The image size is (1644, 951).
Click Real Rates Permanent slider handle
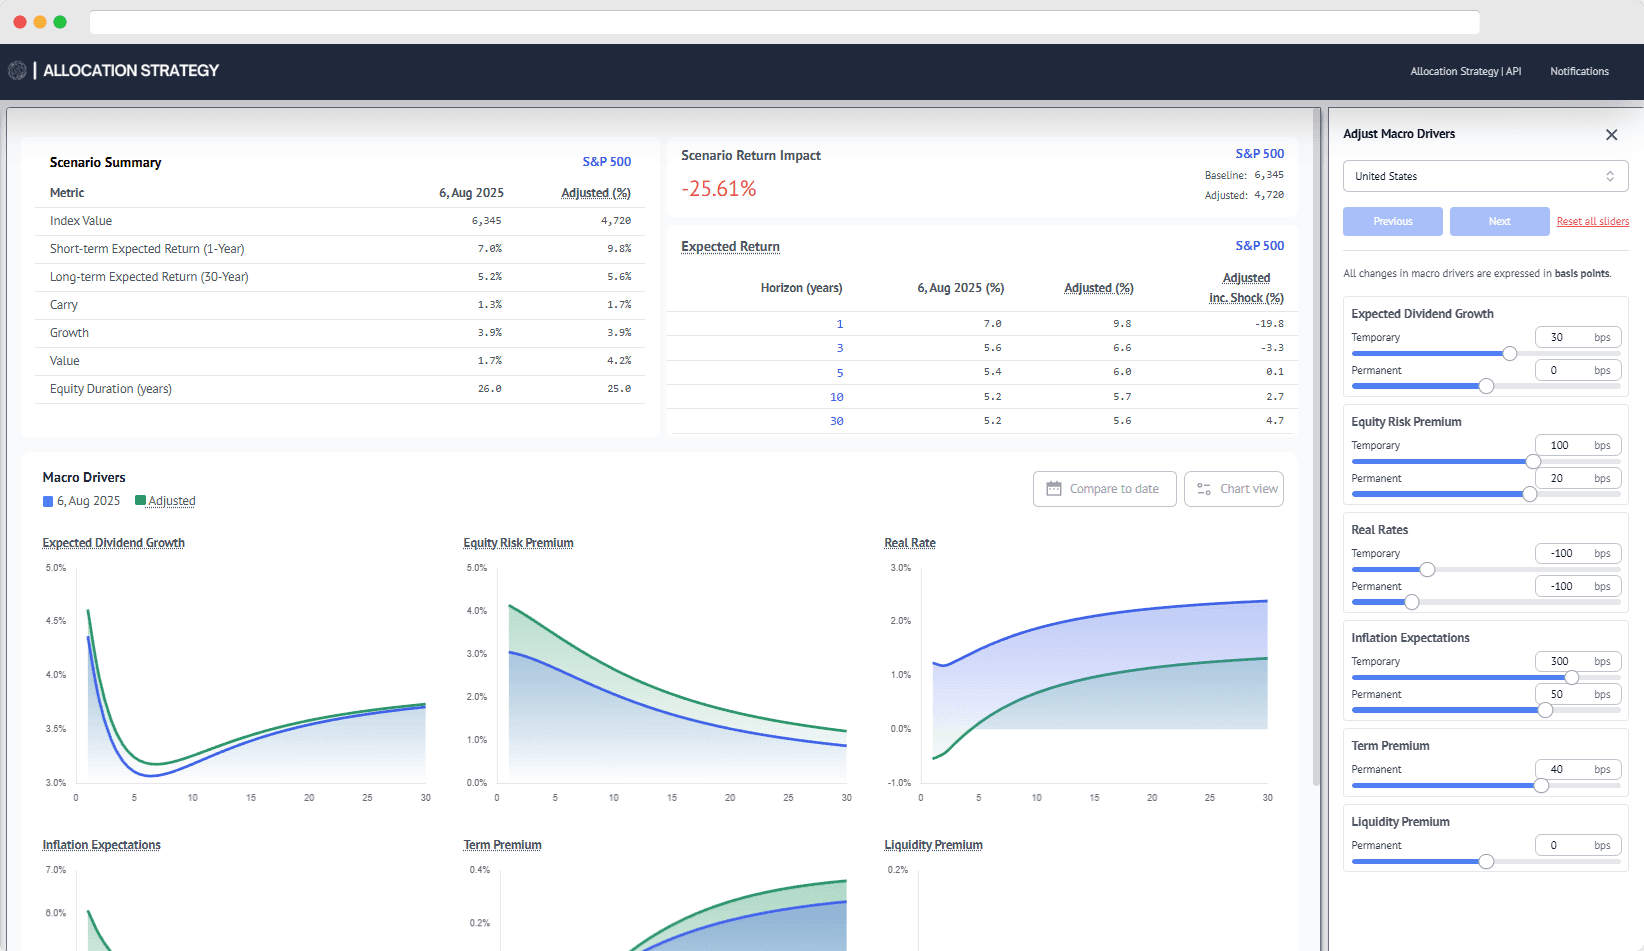coord(1411,602)
